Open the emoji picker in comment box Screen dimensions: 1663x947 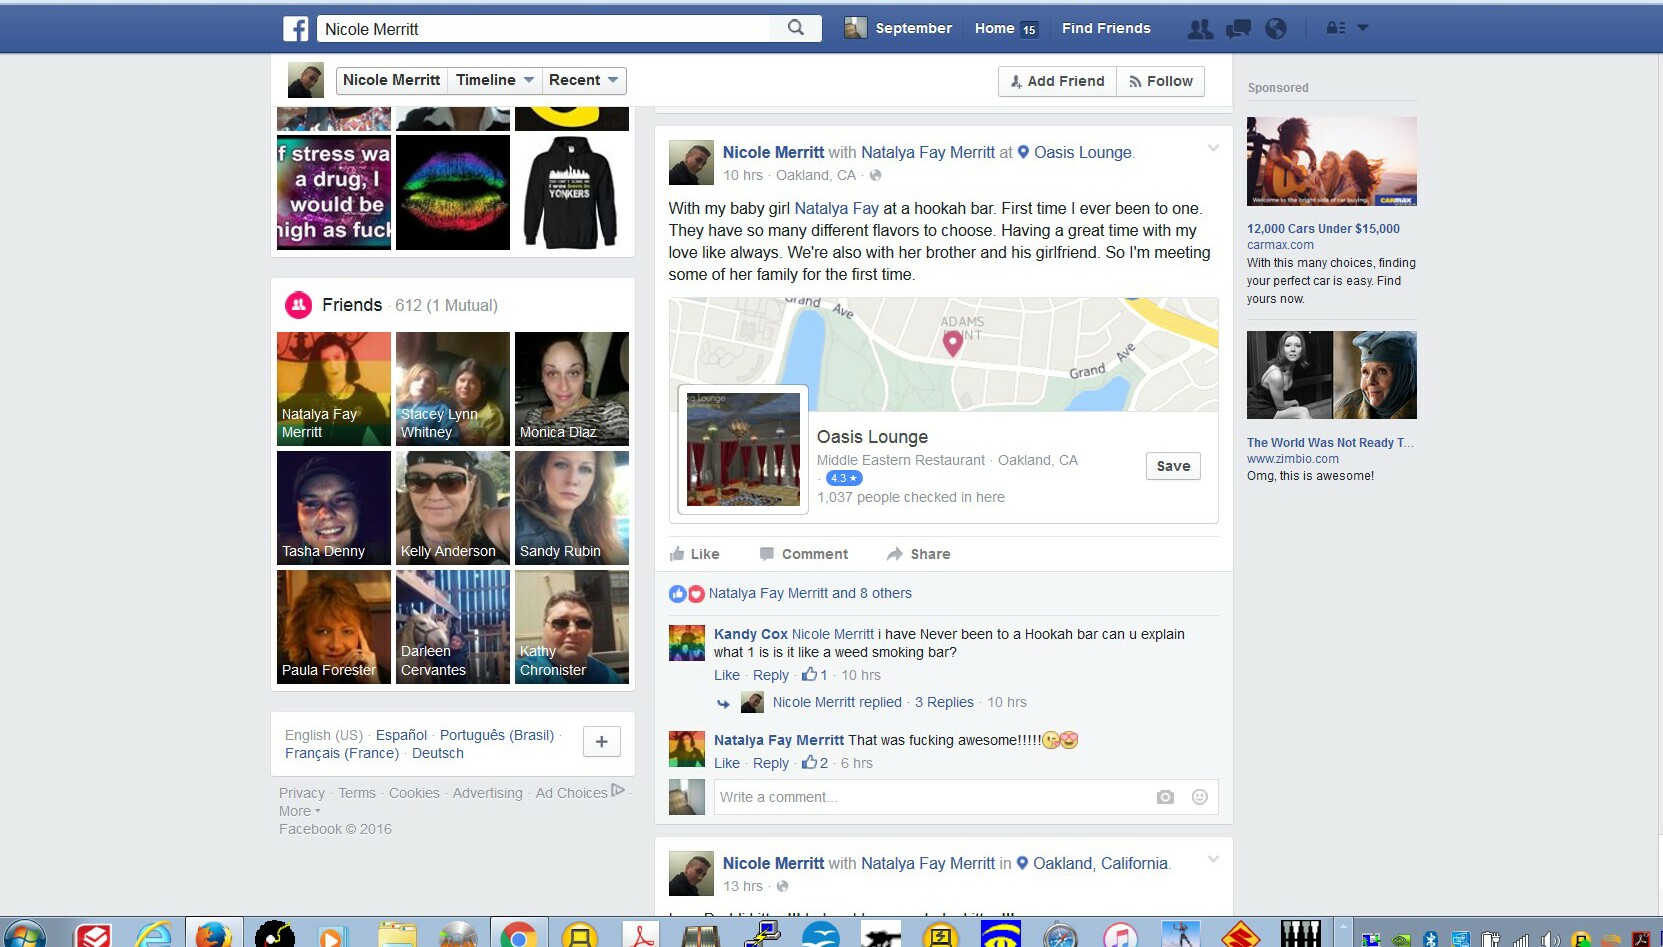(x=1200, y=797)
